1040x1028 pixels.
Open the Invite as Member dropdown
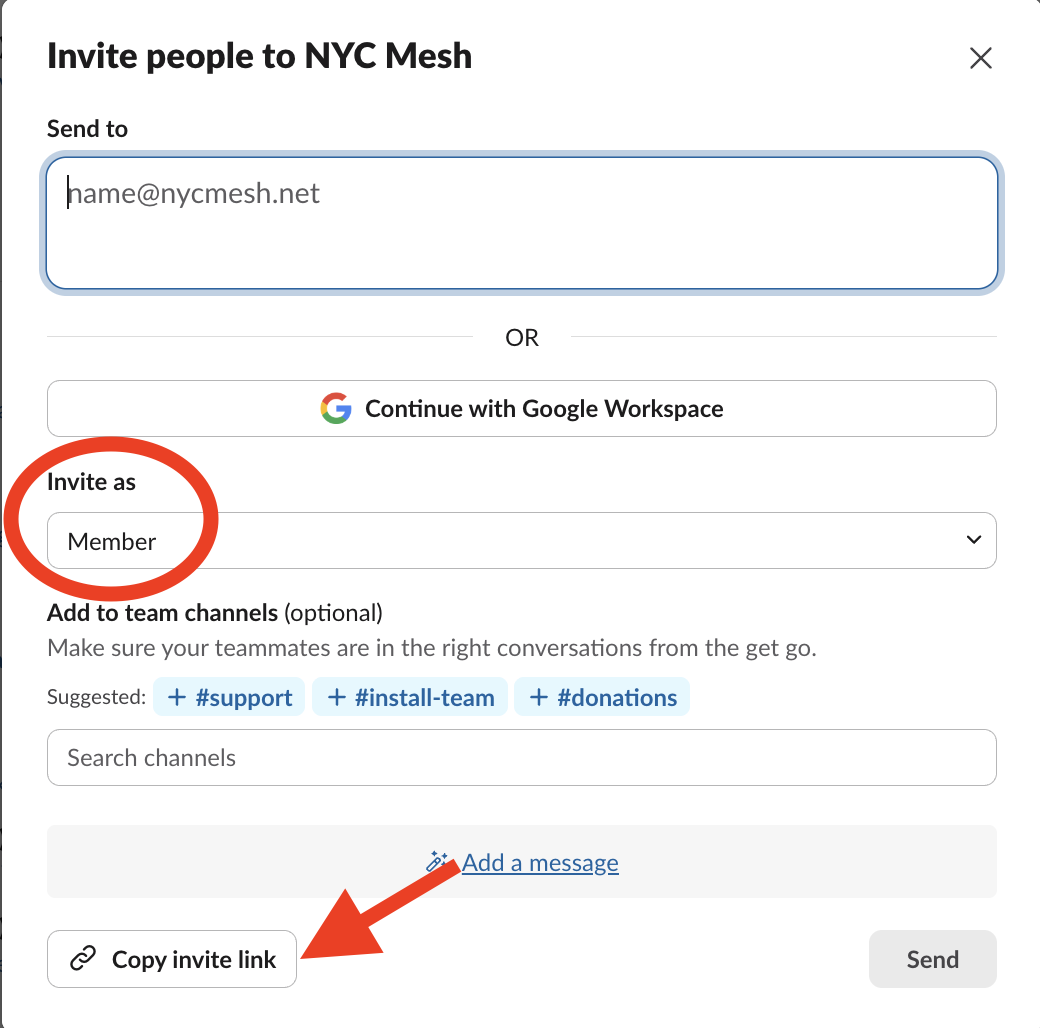[521, 541]
